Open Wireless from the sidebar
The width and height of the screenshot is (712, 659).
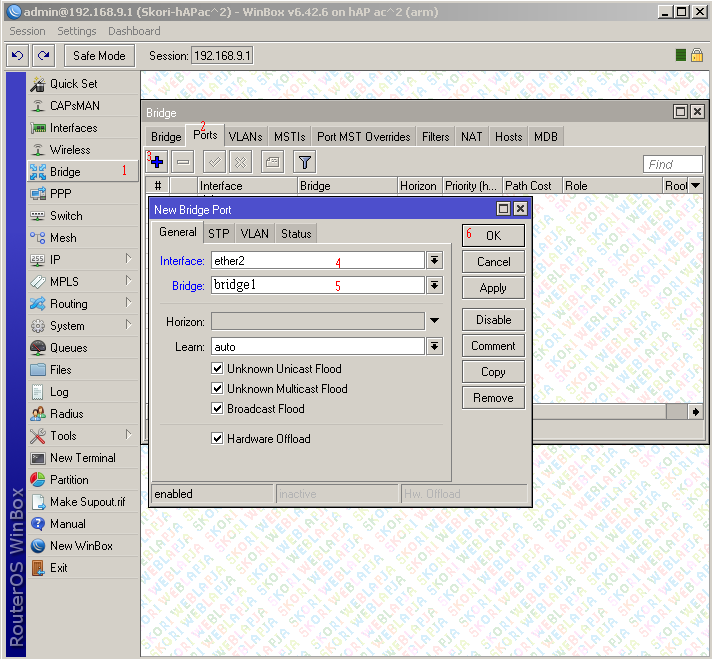[70, 150]
